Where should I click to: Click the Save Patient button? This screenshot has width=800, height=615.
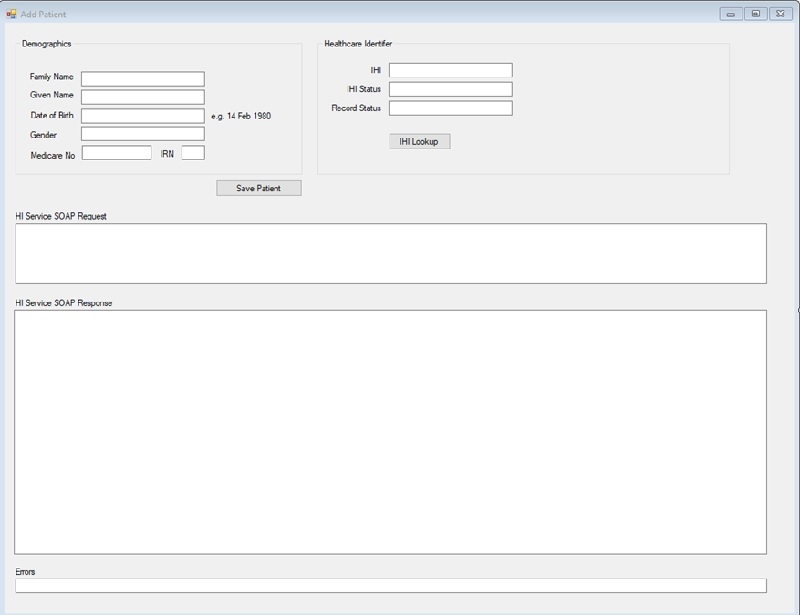(258, 188)
